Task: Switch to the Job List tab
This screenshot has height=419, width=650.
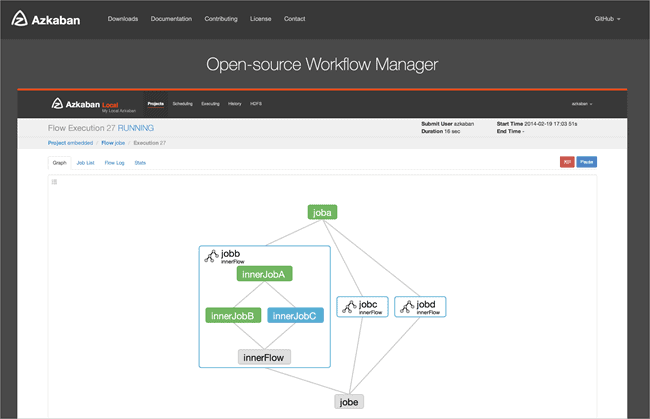Action: 85,163
